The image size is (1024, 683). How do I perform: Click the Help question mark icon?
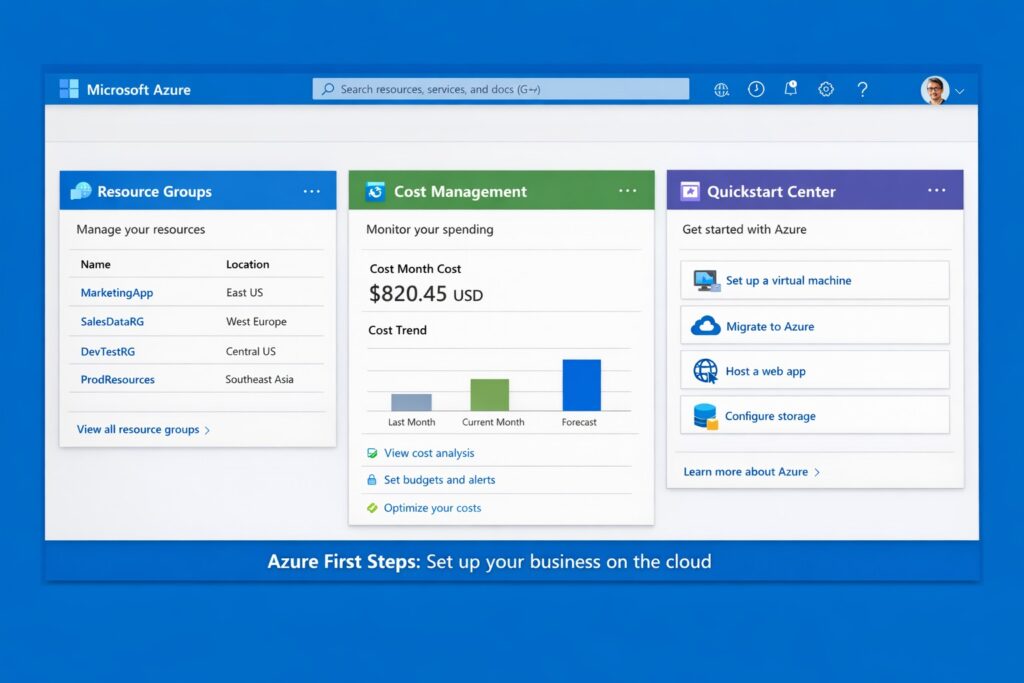click(x=862, y=89)
